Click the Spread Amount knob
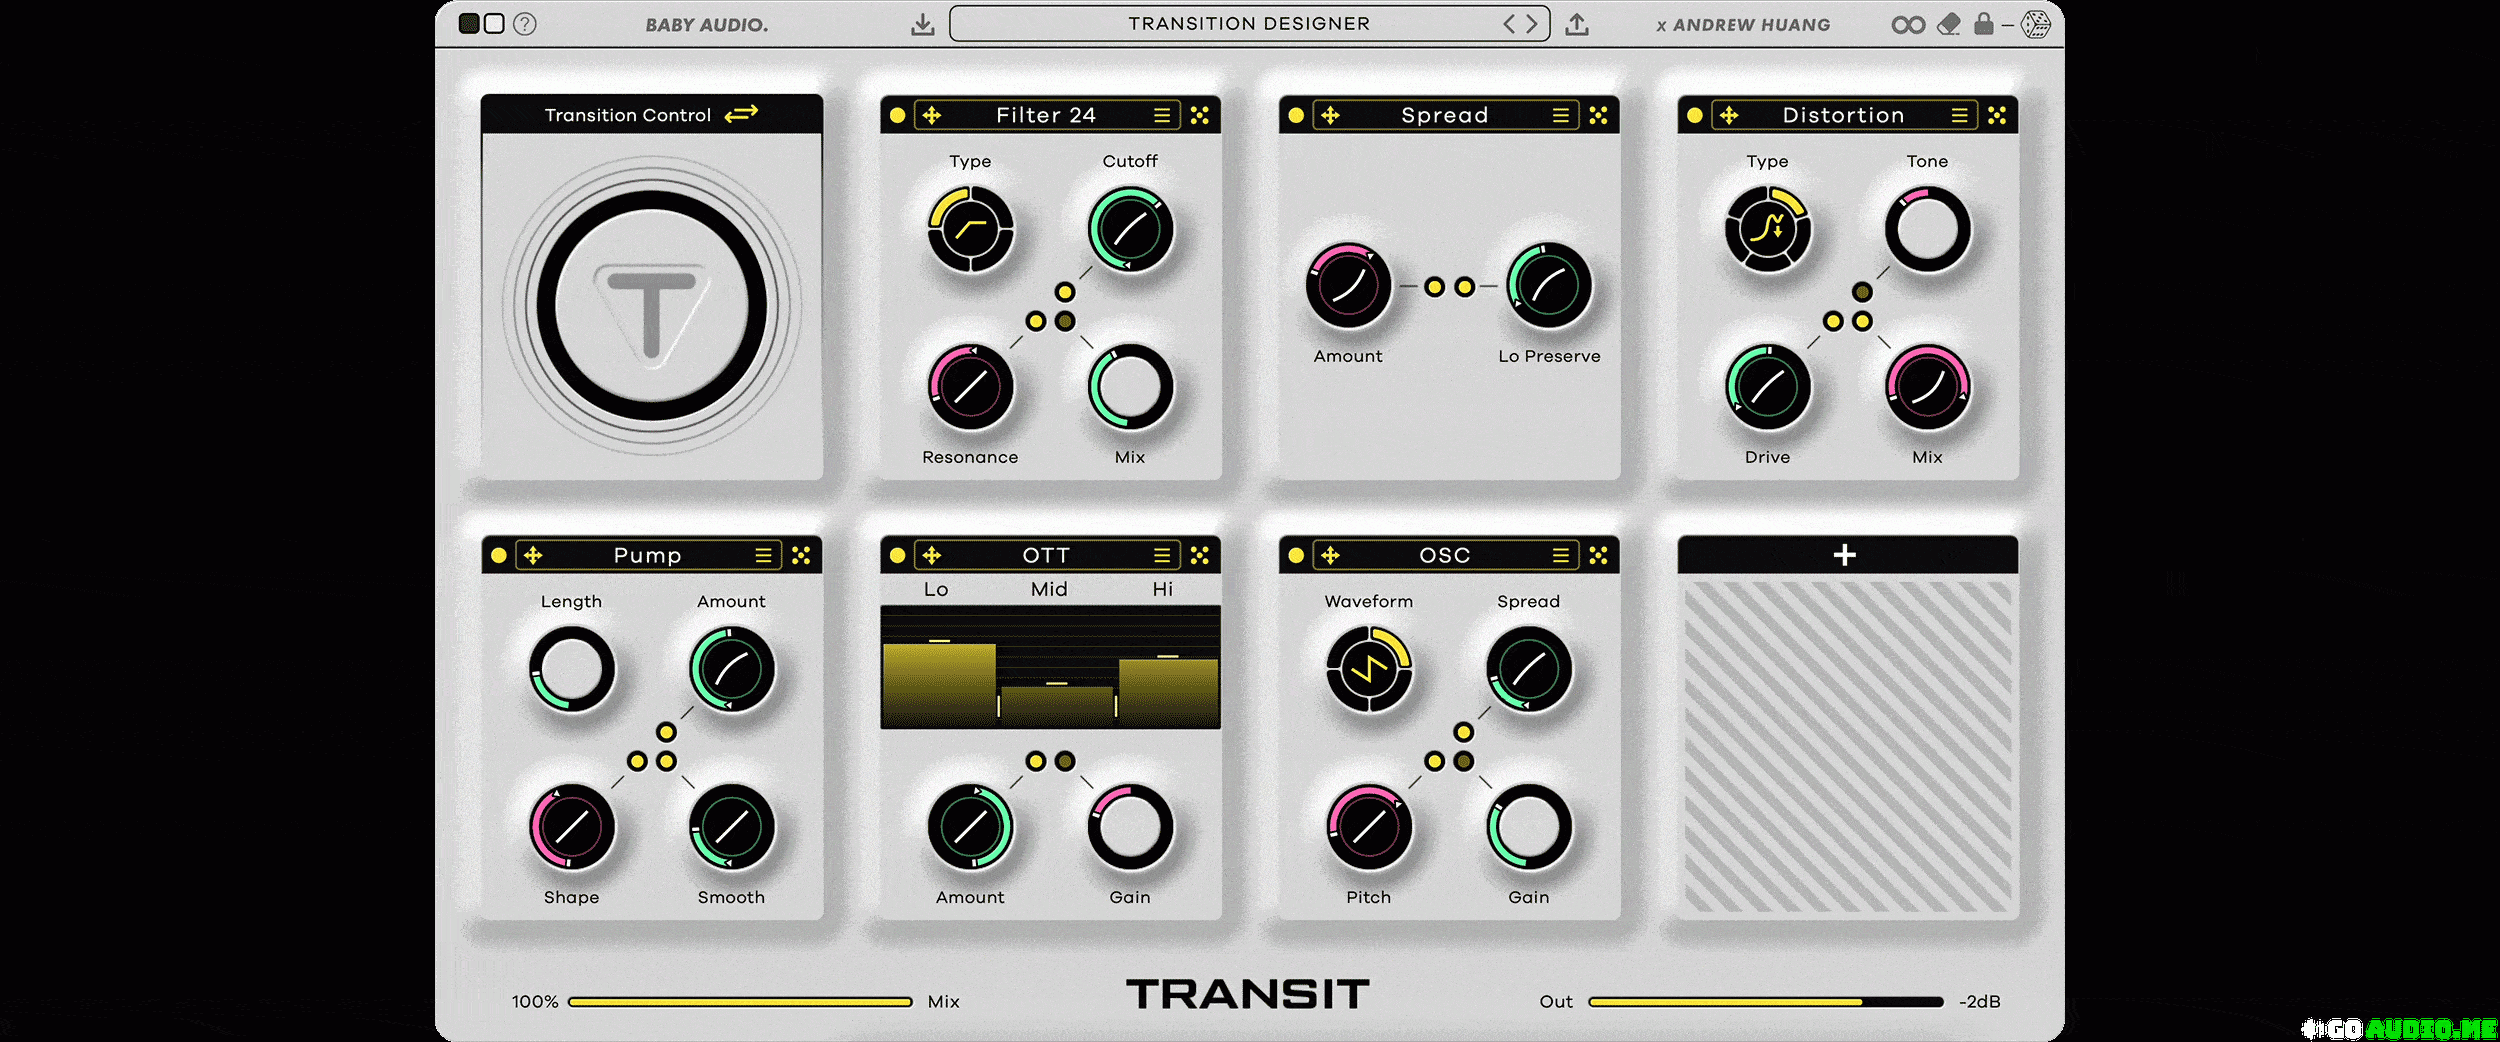The image size is (2500, 1042). [x=1348, y=286]
